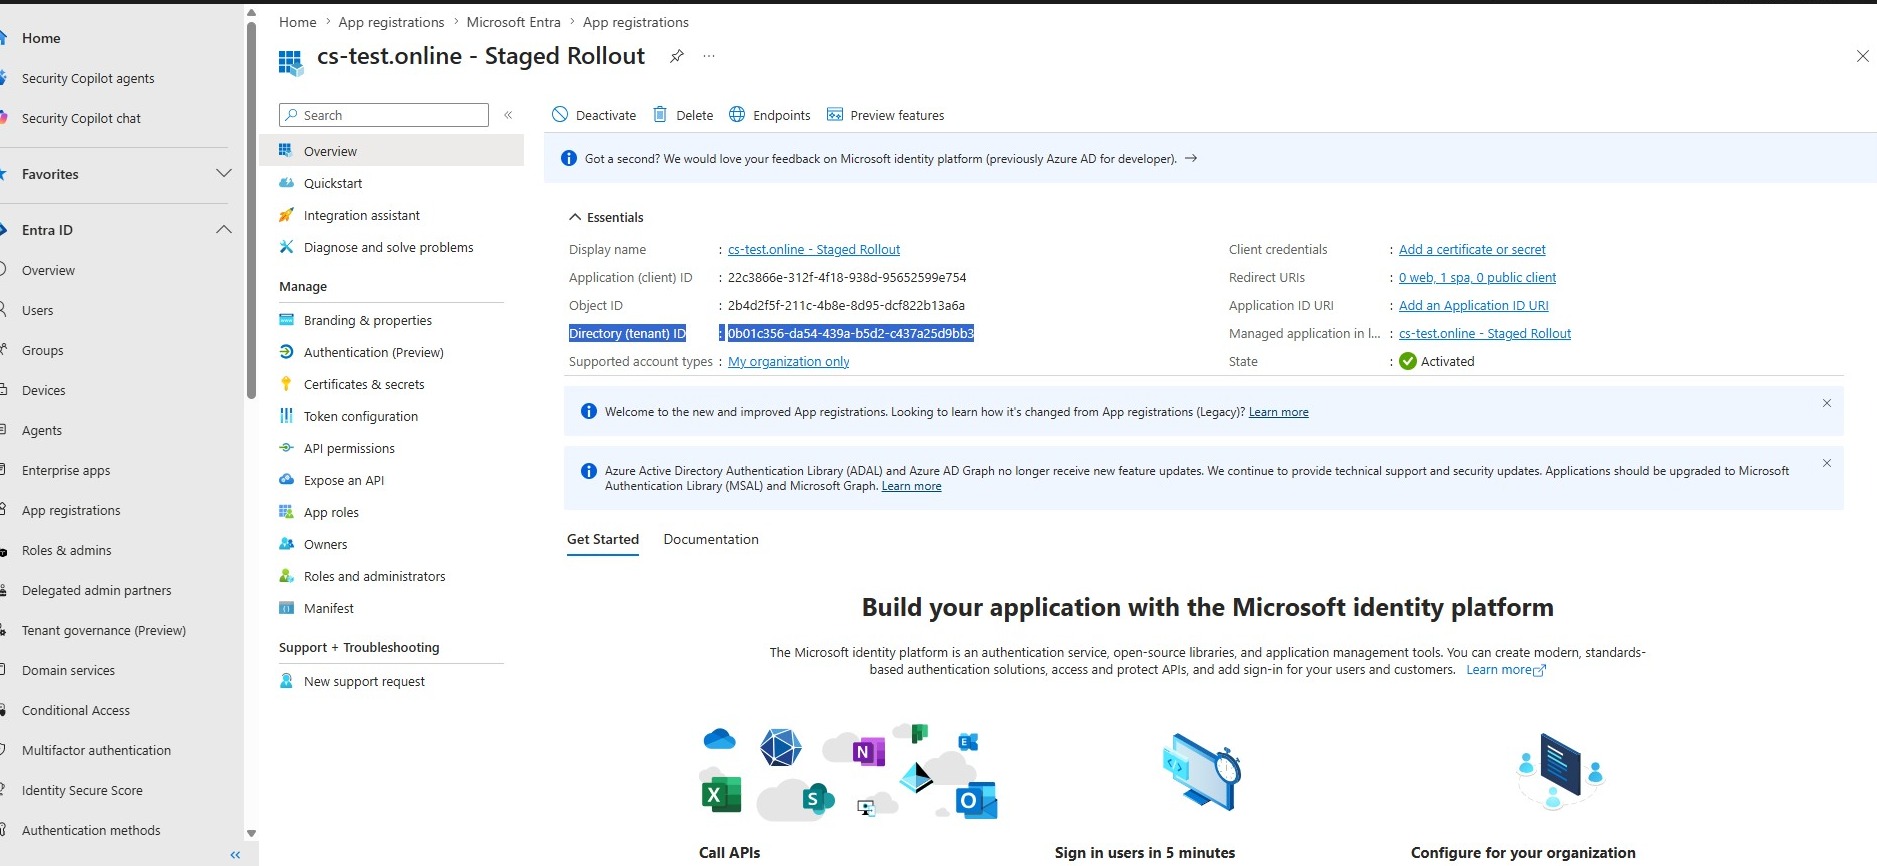1877x866 pixels.
Task: Click the Manifest icon
Action: [286, 608]
